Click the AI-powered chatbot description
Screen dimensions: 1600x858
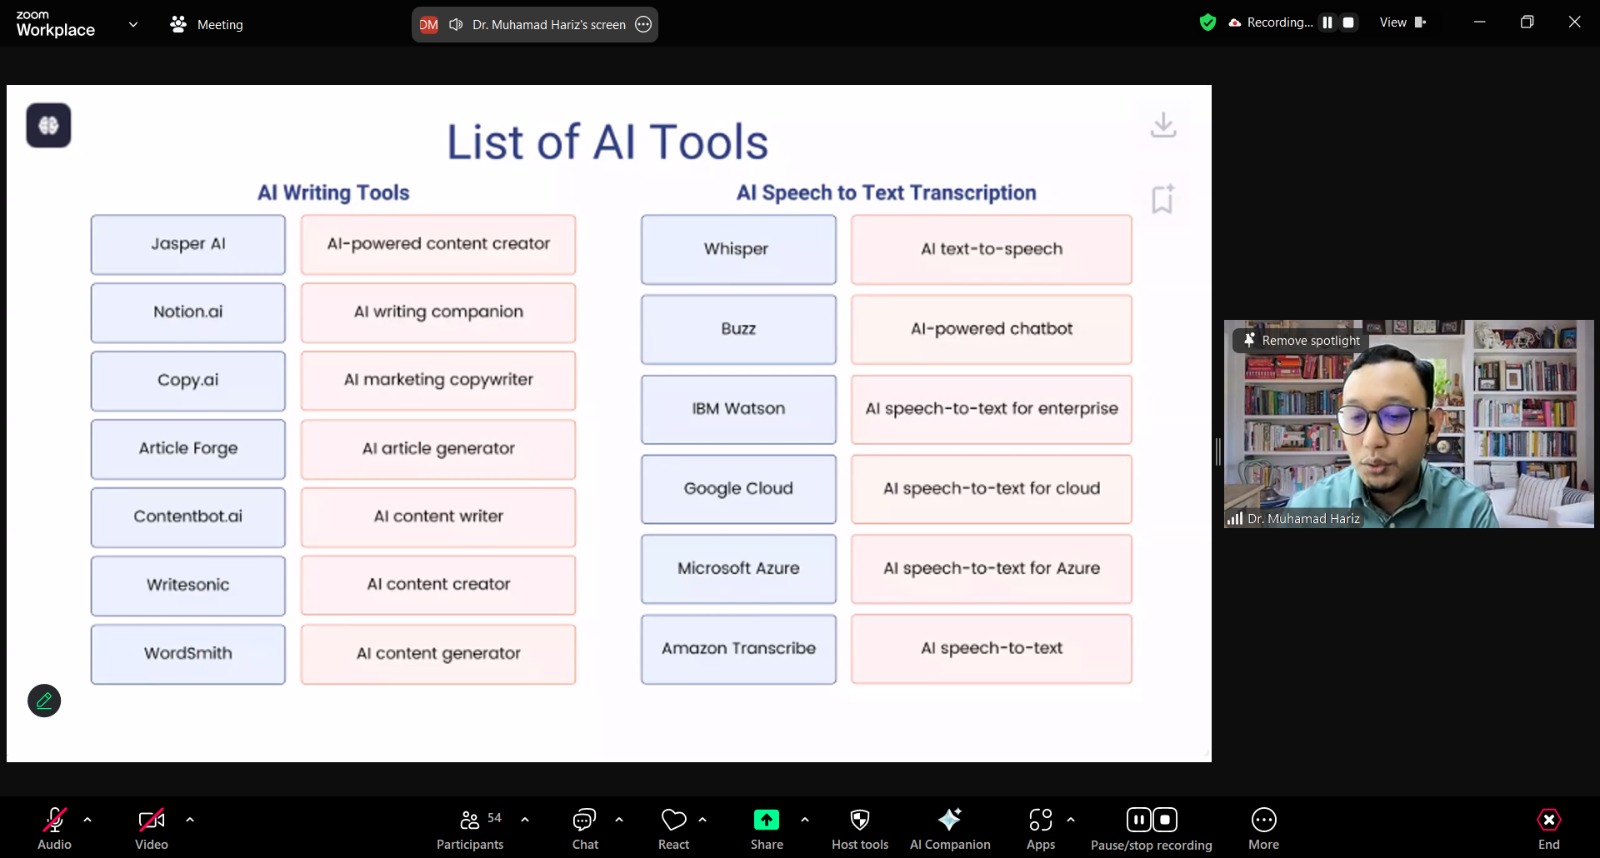point(991,329)
